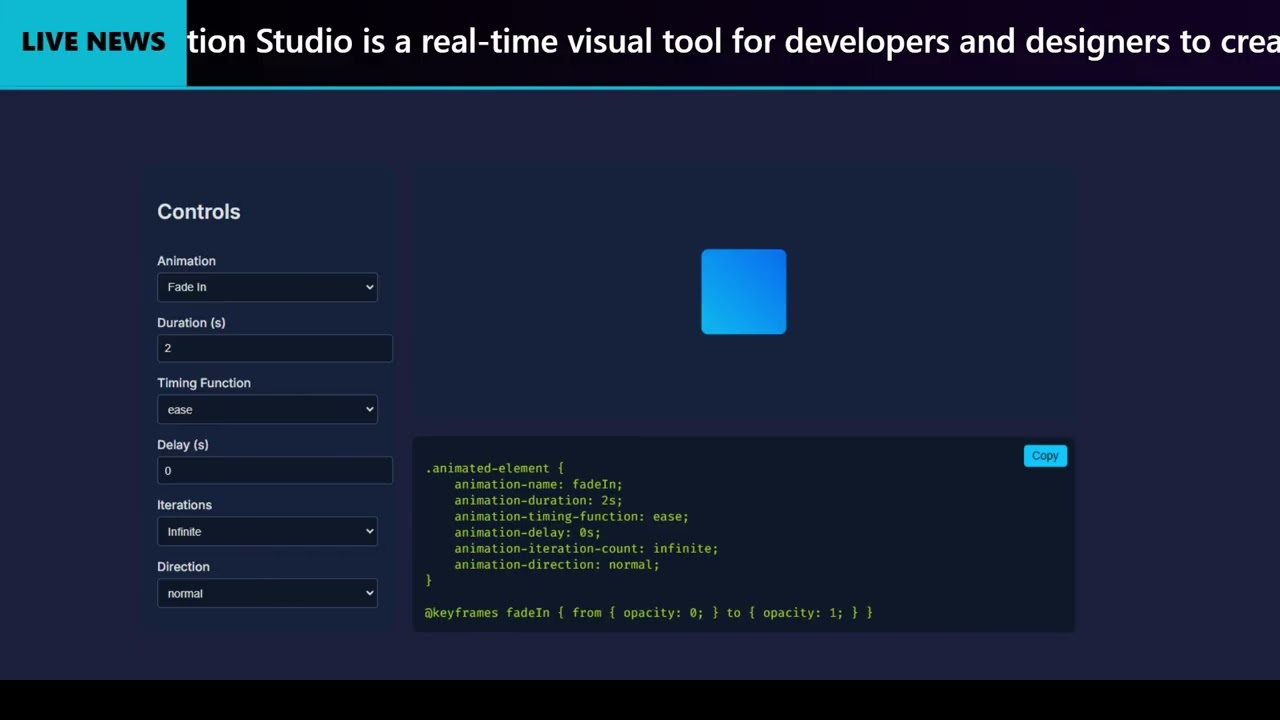Click the 'animation-delay: 0s;' code line
The width and height of the screenshot is (1280, 720).
(527, 532)
